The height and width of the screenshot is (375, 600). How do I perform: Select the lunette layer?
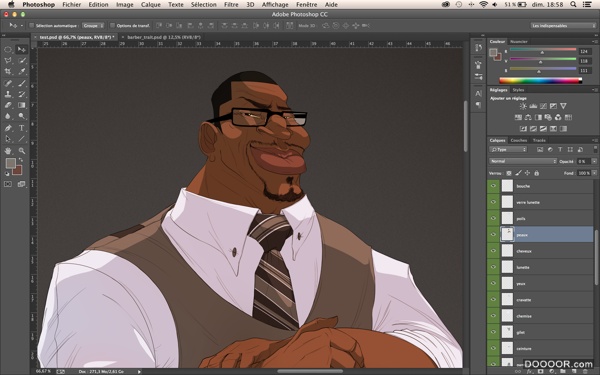pyautogui.click(x=541, y=267)
